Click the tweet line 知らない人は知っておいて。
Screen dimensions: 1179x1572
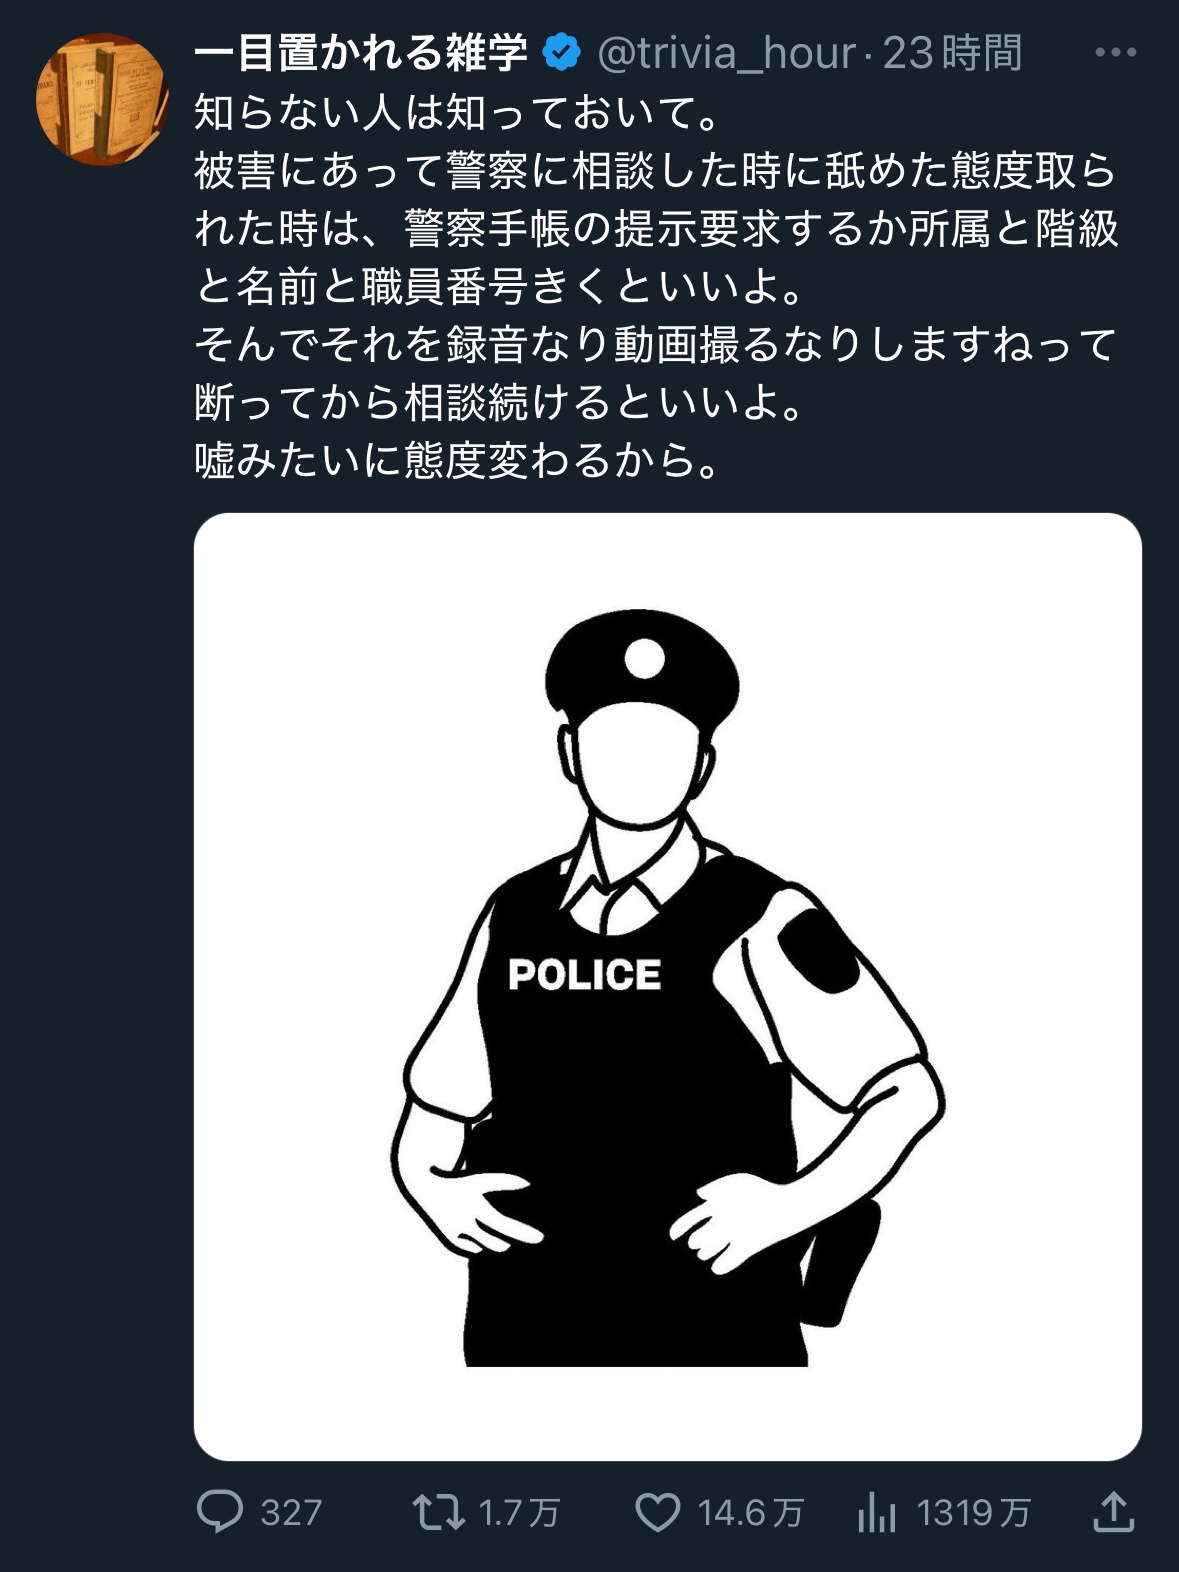point(458,113)
